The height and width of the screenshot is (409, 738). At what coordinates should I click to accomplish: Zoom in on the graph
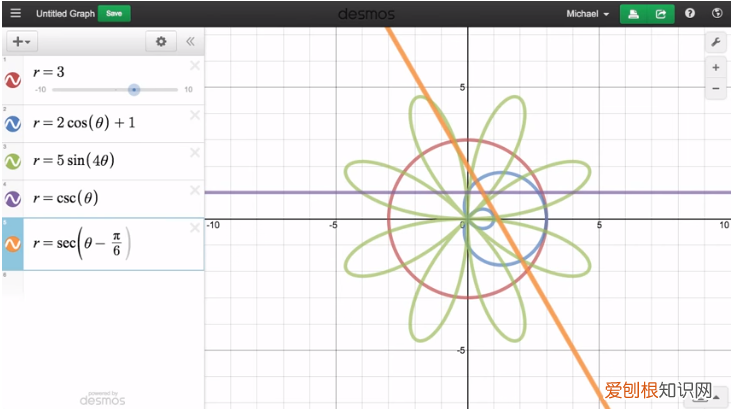[716, 68]
